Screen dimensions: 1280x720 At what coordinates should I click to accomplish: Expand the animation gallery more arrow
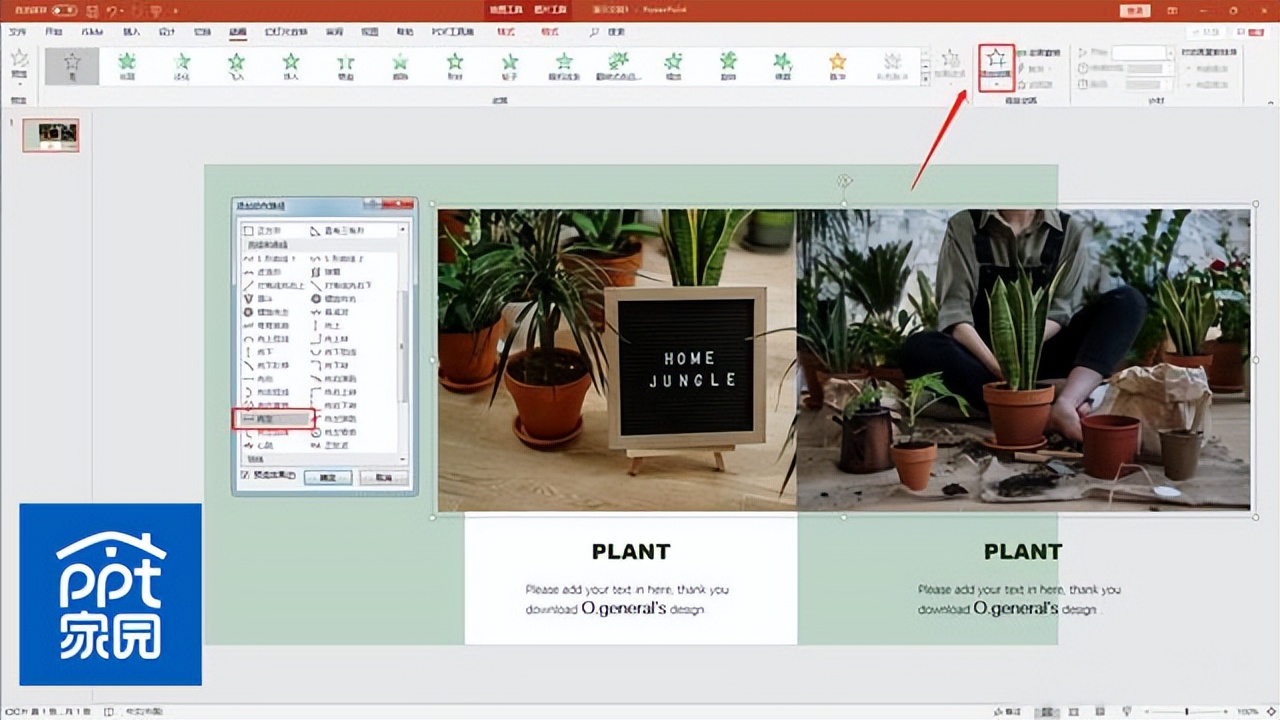tap(925, 79)
